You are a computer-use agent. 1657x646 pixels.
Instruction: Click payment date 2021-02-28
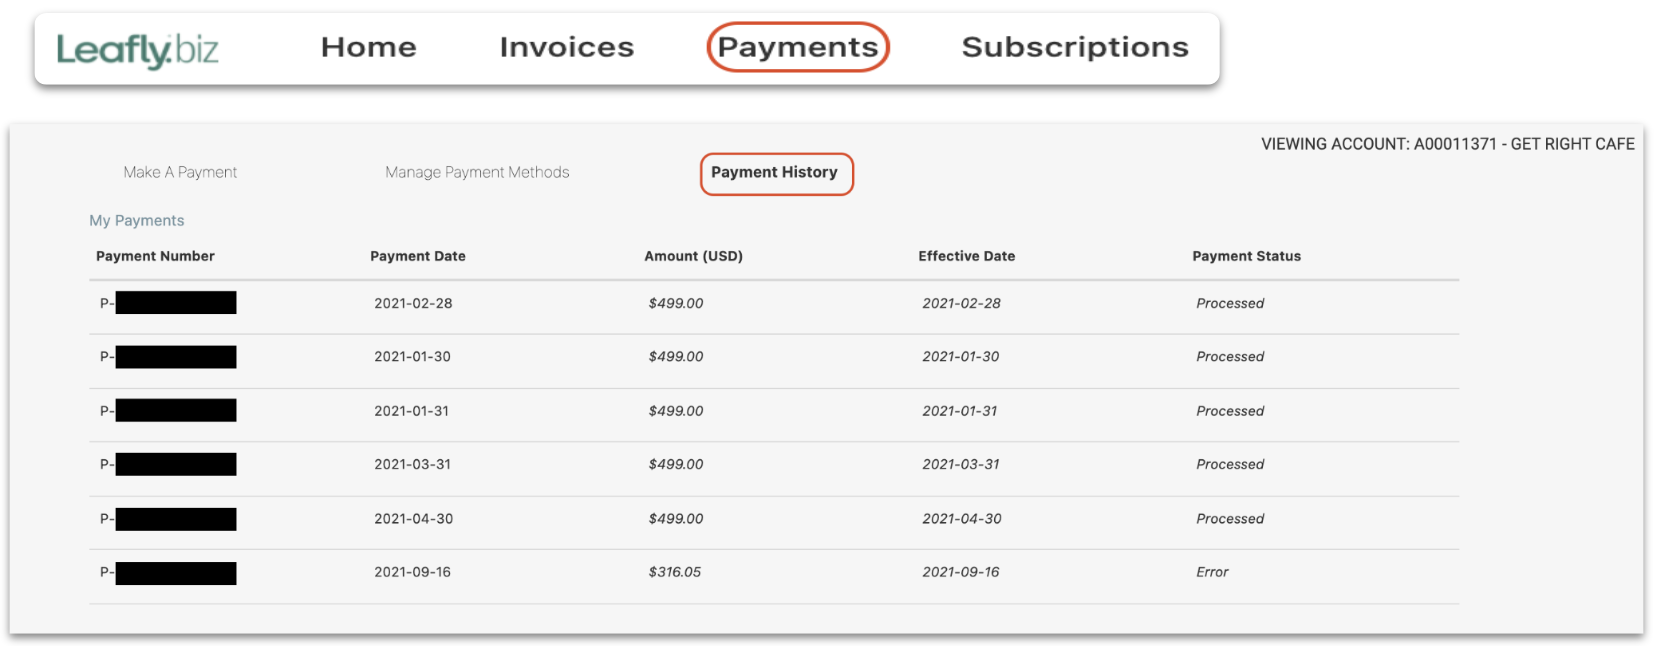tap(413, 303)
